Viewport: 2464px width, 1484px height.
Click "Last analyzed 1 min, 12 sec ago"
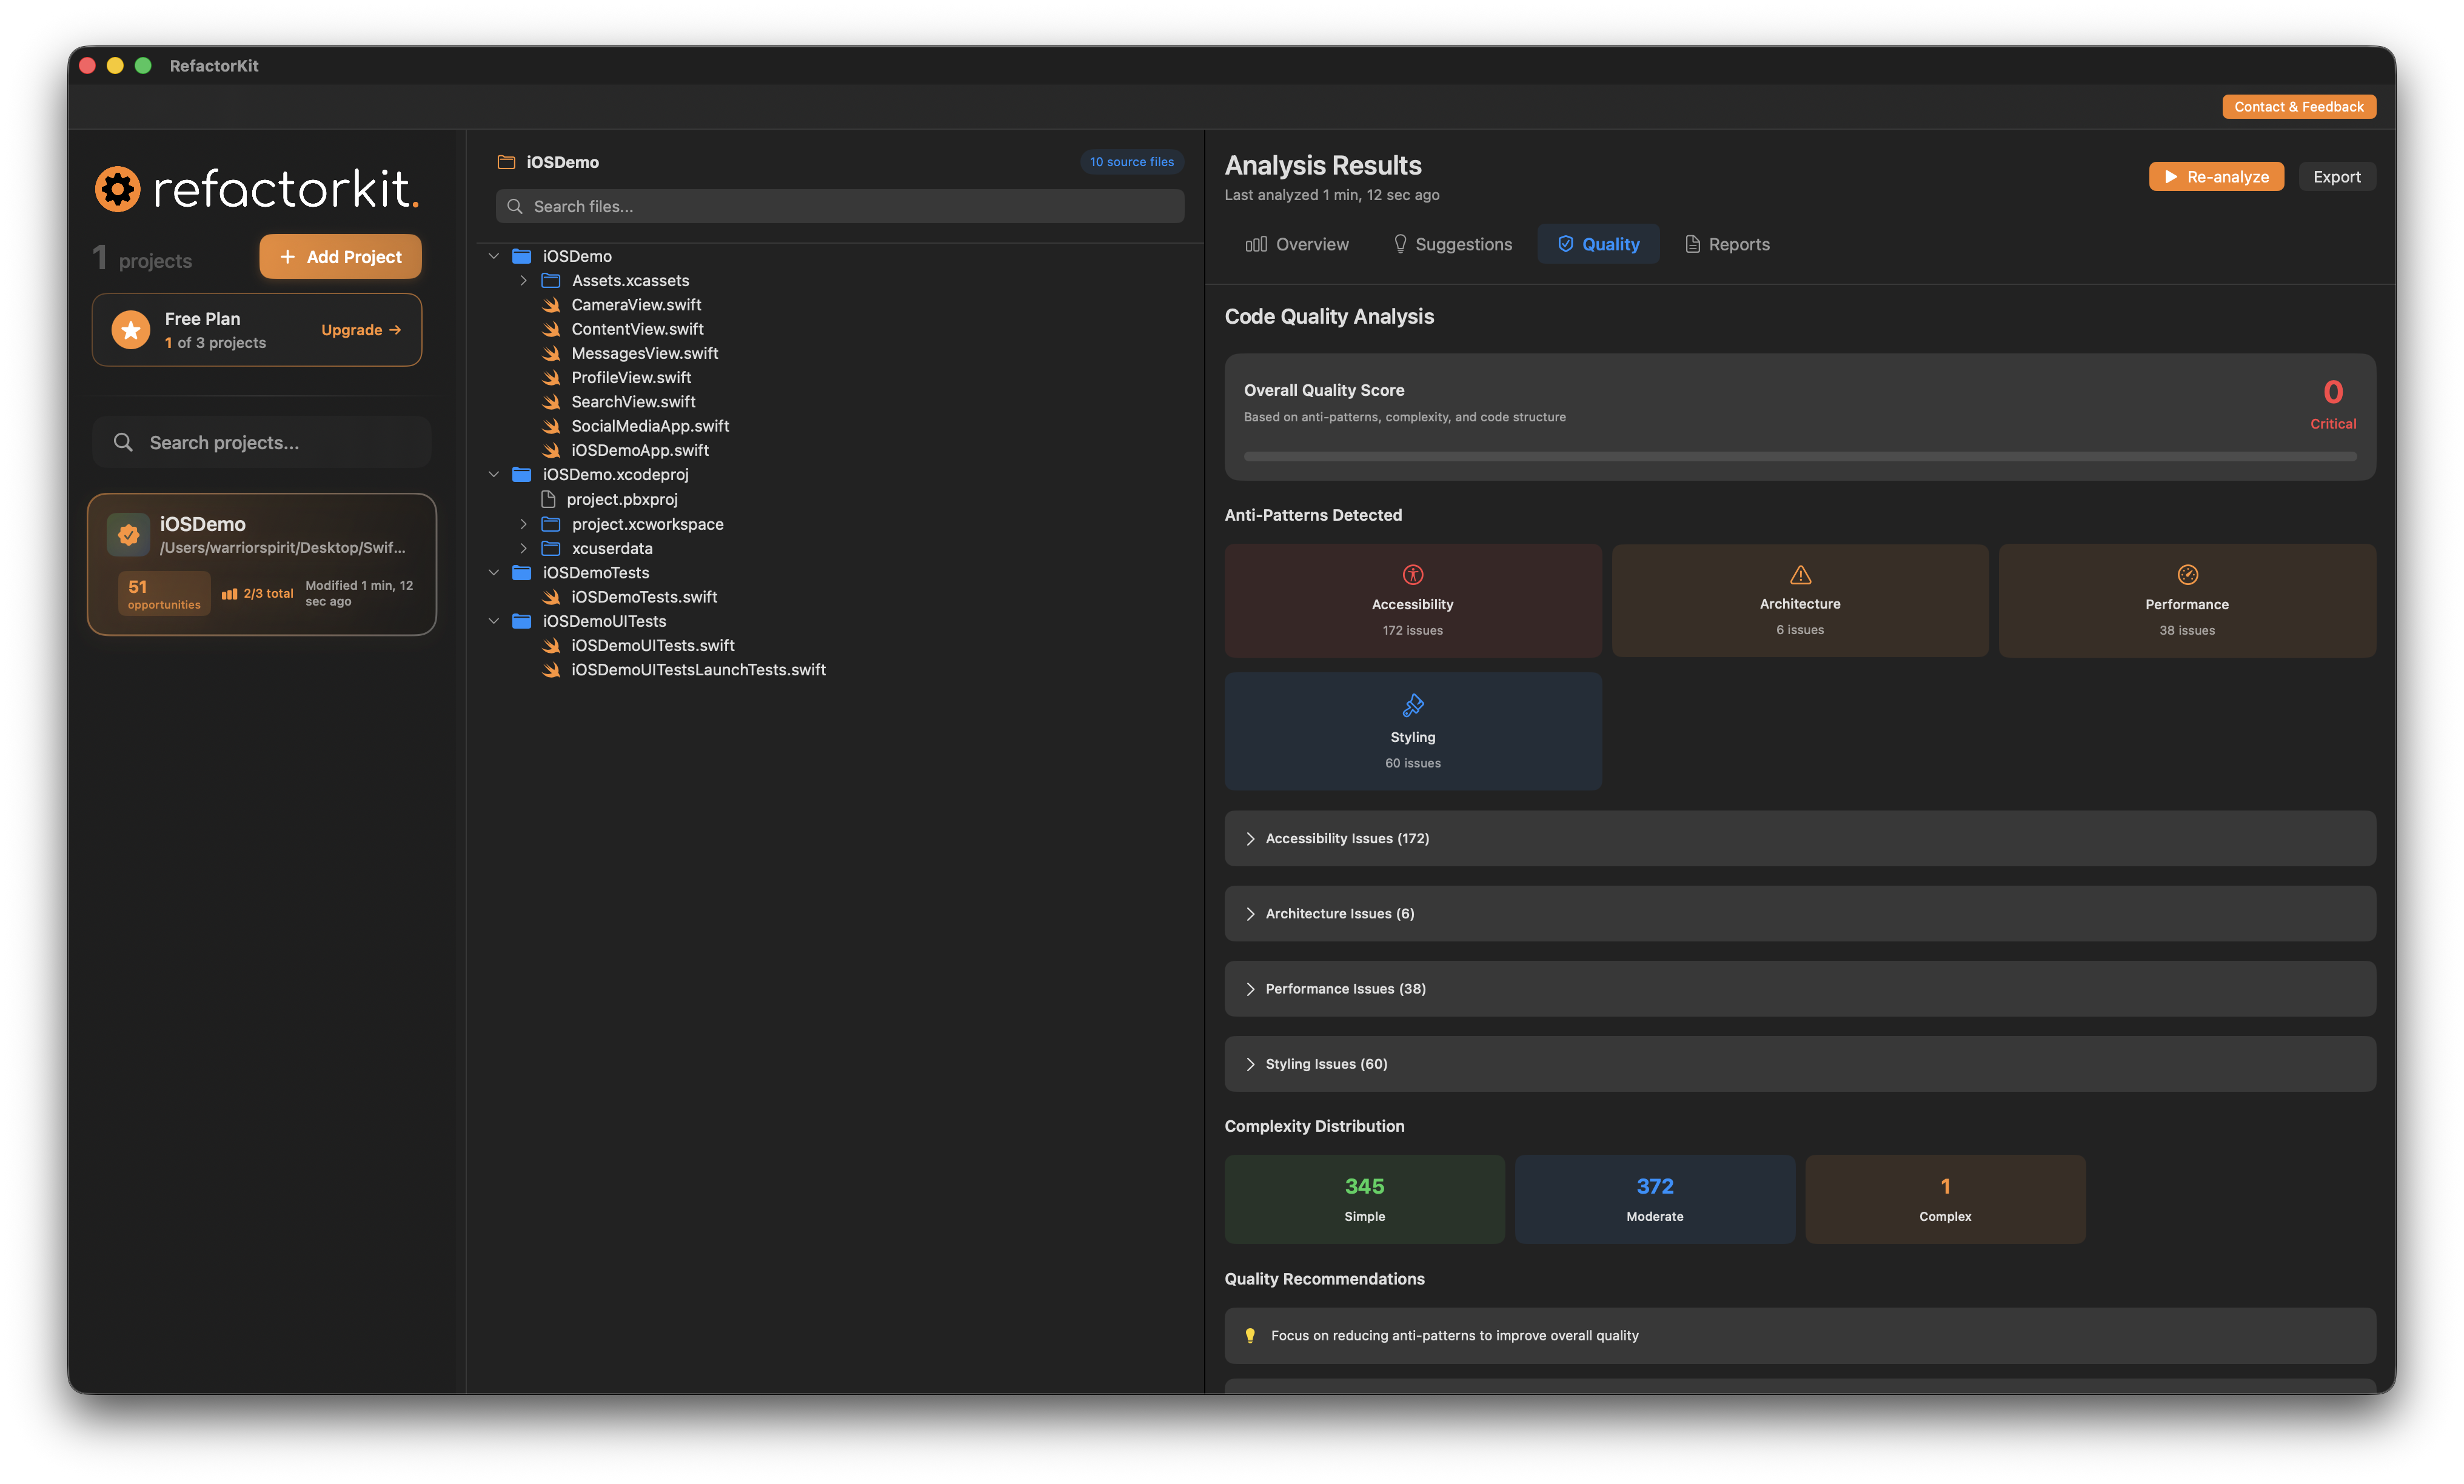(1331, 195)
